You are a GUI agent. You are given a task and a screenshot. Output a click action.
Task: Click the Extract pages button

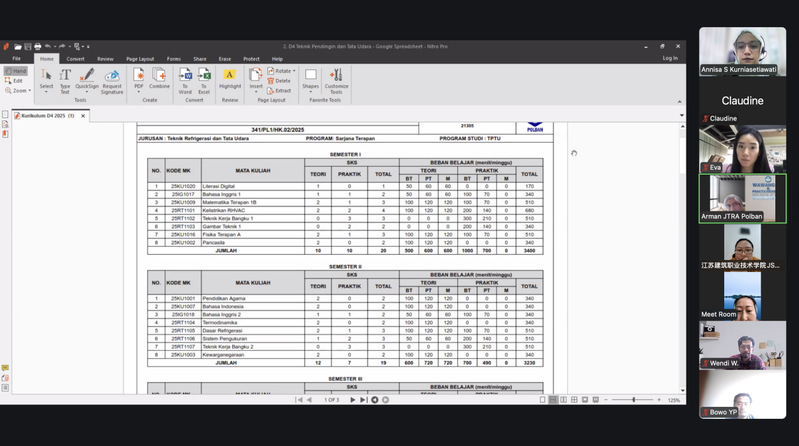282,91
